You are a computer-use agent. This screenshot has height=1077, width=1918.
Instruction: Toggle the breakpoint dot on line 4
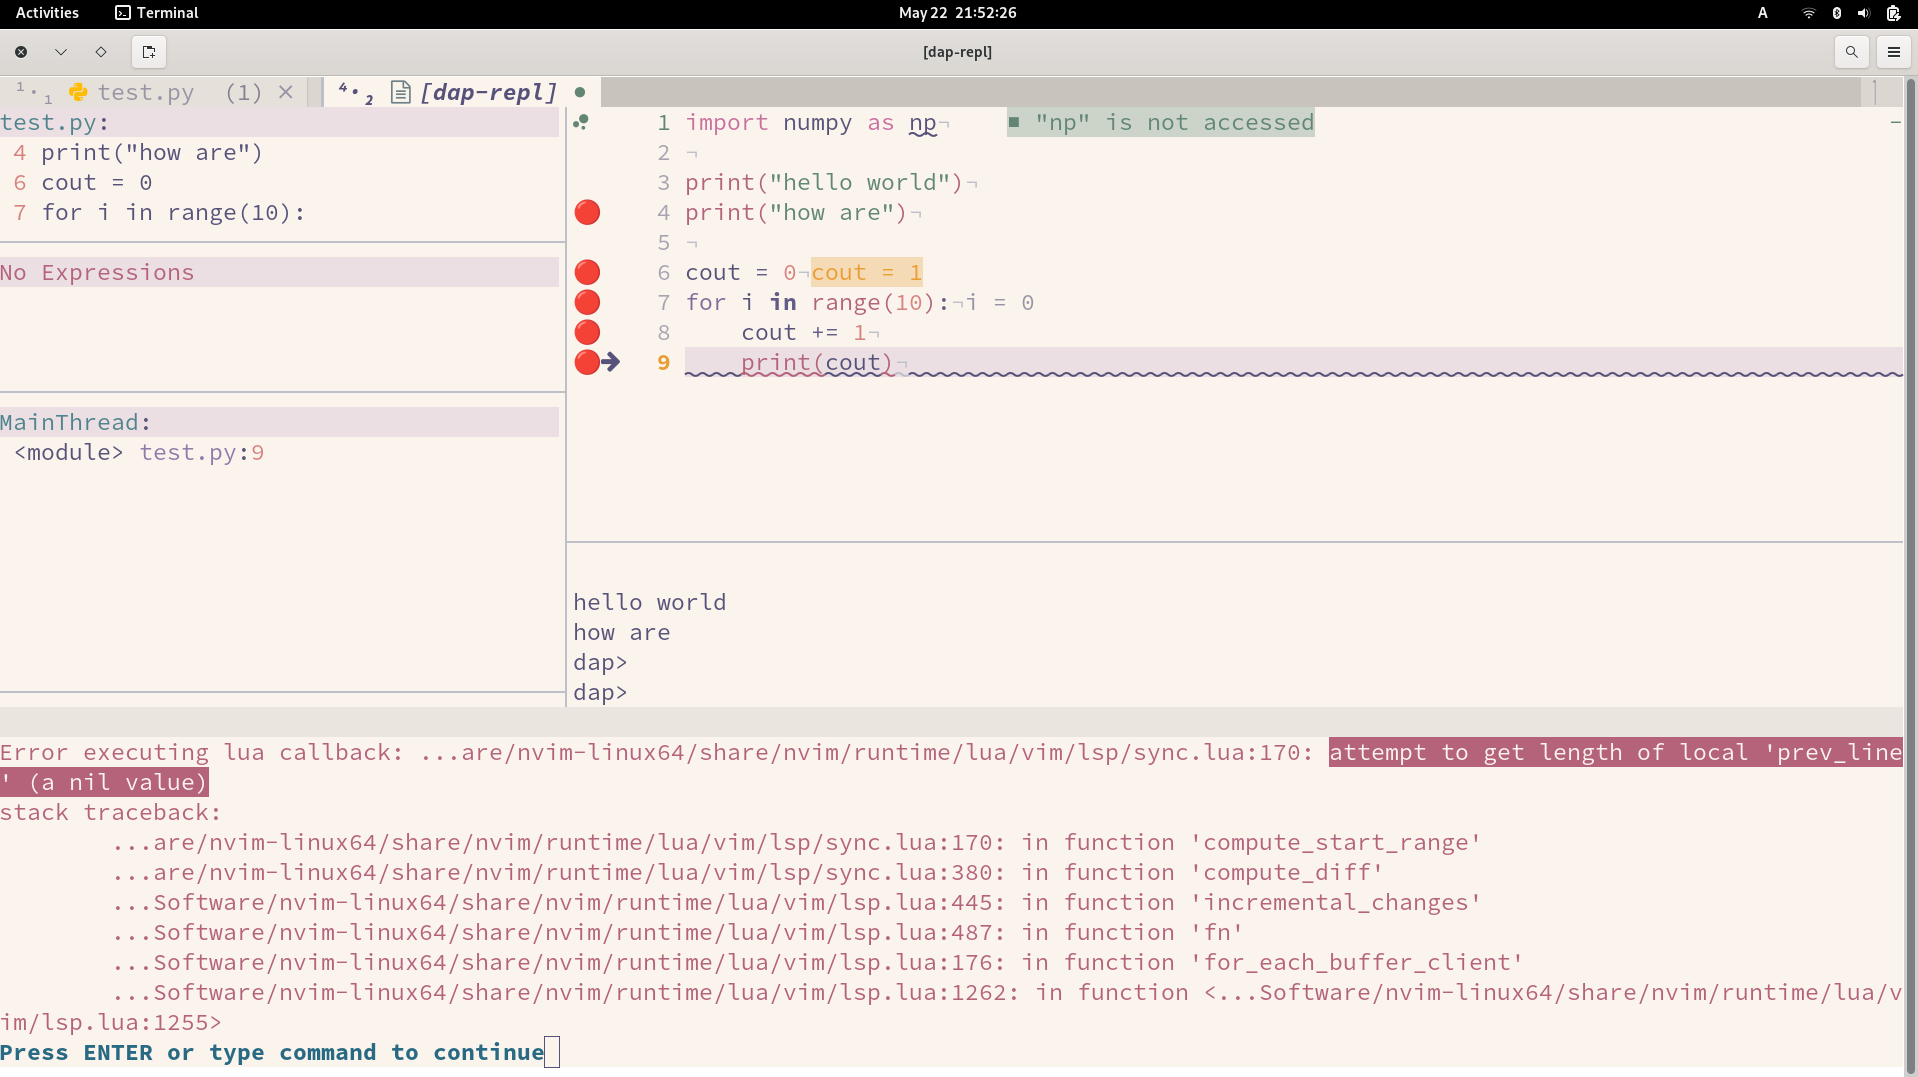click(x=587, y=212)
